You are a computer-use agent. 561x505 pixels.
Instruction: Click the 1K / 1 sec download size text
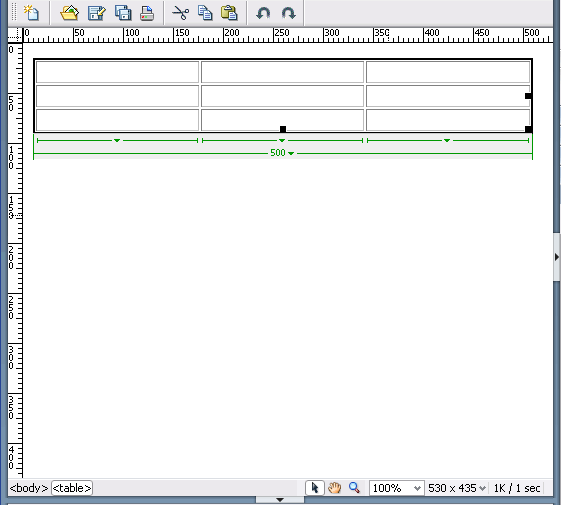coord(517,488)
